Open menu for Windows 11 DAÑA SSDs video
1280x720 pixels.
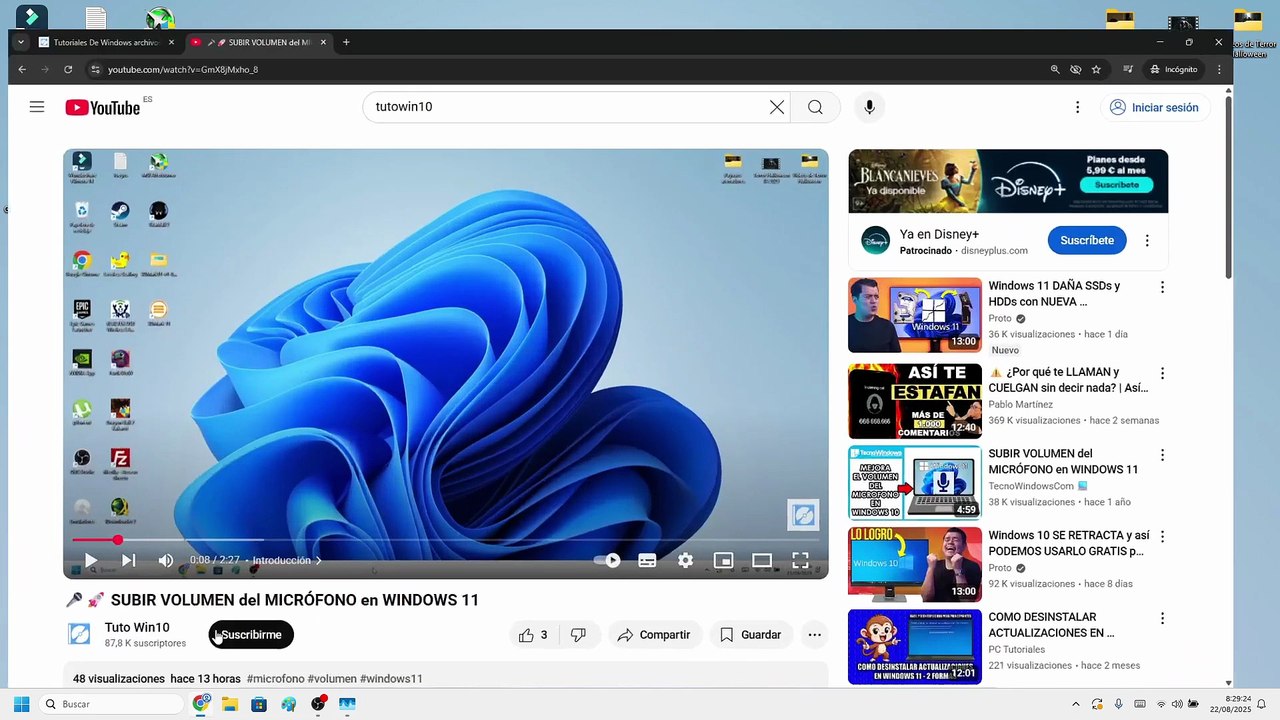coord(1162,287)
